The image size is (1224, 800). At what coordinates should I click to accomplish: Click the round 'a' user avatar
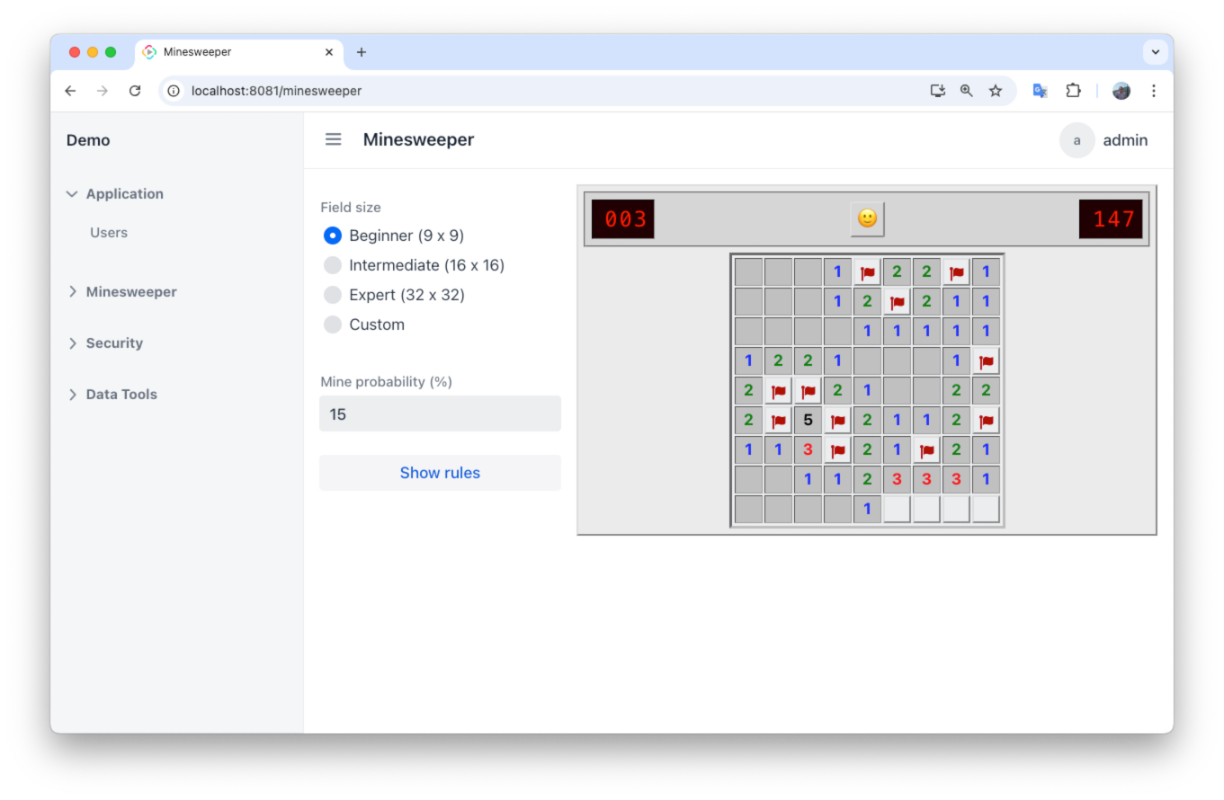[1077, 141]
